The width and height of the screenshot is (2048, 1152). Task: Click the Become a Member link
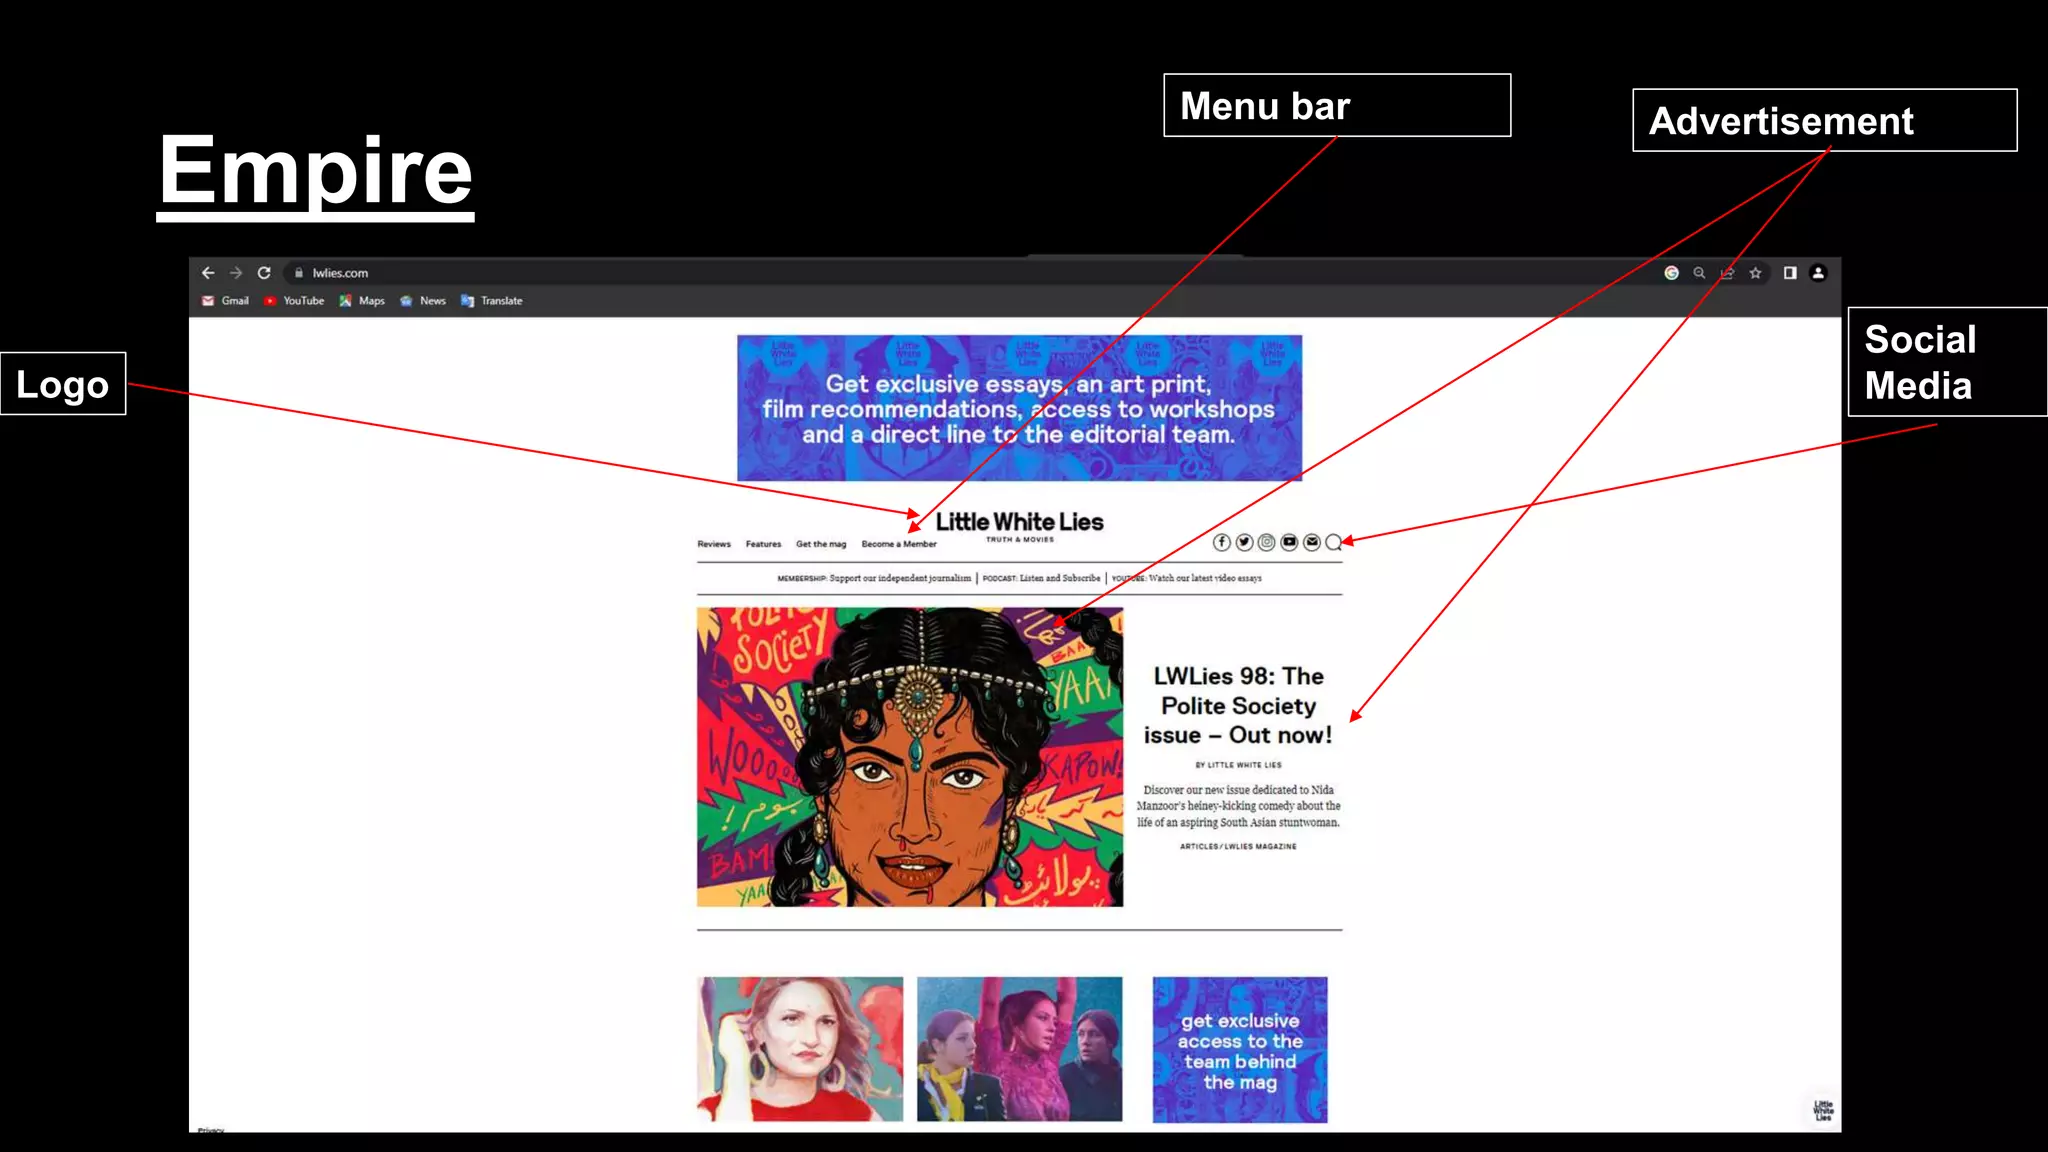coord(899,544)
